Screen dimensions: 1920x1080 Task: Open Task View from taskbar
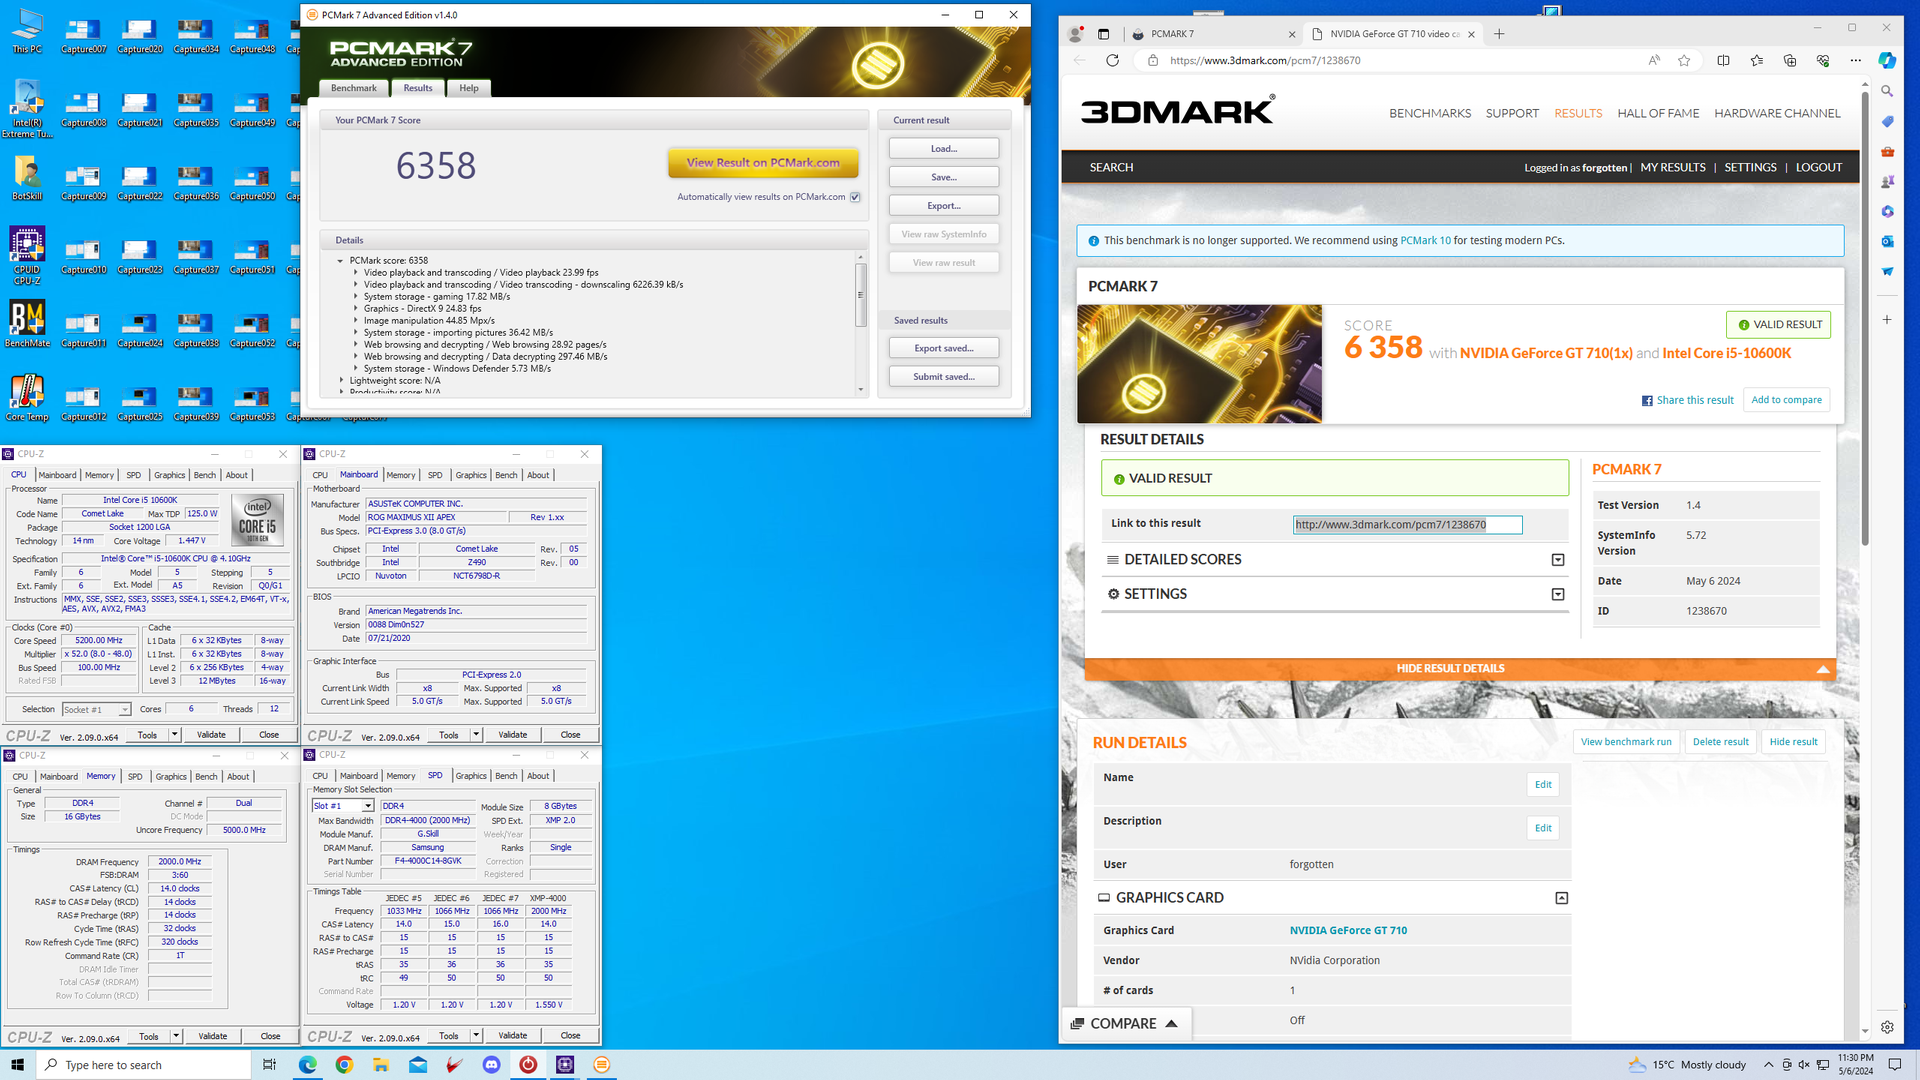tap(269, 1065)
